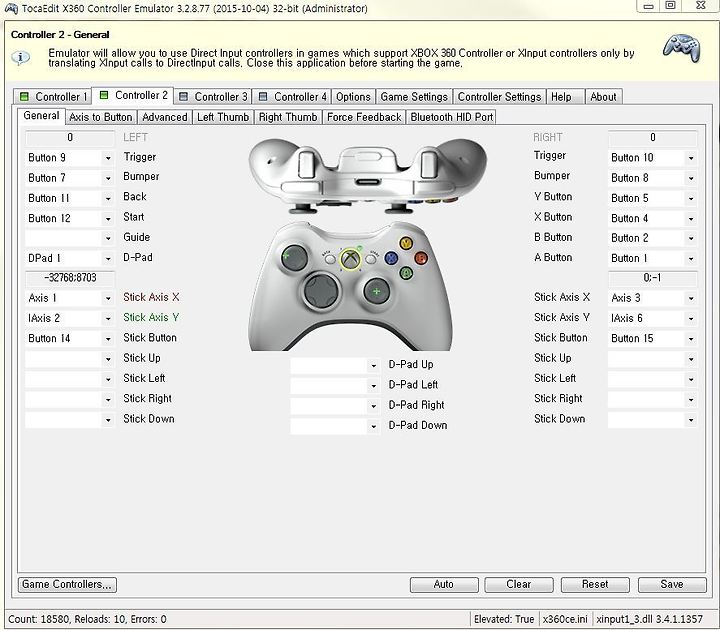Screen dimensions: 720x630
Task: Select the Bluetooth HID Port sub-tab
Action: click(x=451, y=117)
